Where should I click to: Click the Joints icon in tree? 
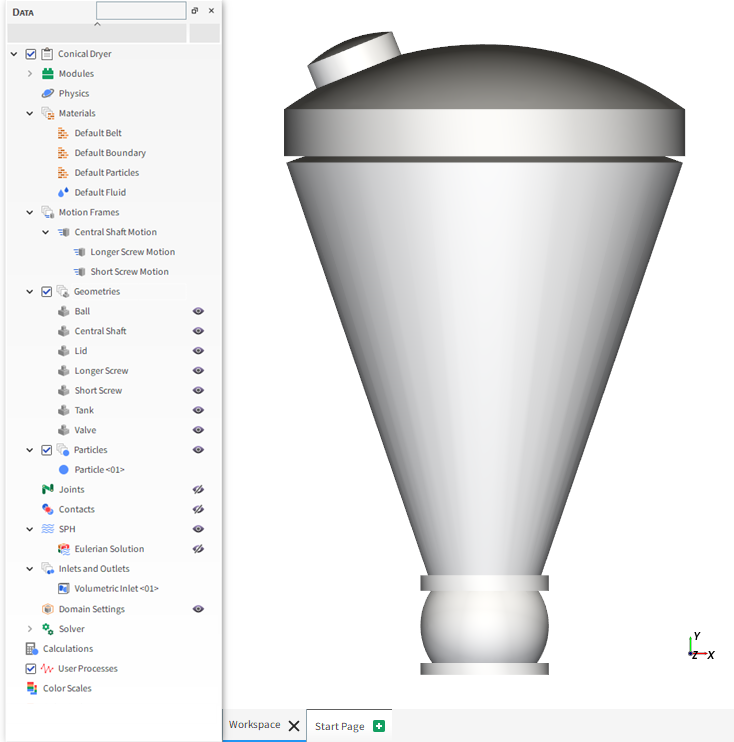[x=47, y=489]
